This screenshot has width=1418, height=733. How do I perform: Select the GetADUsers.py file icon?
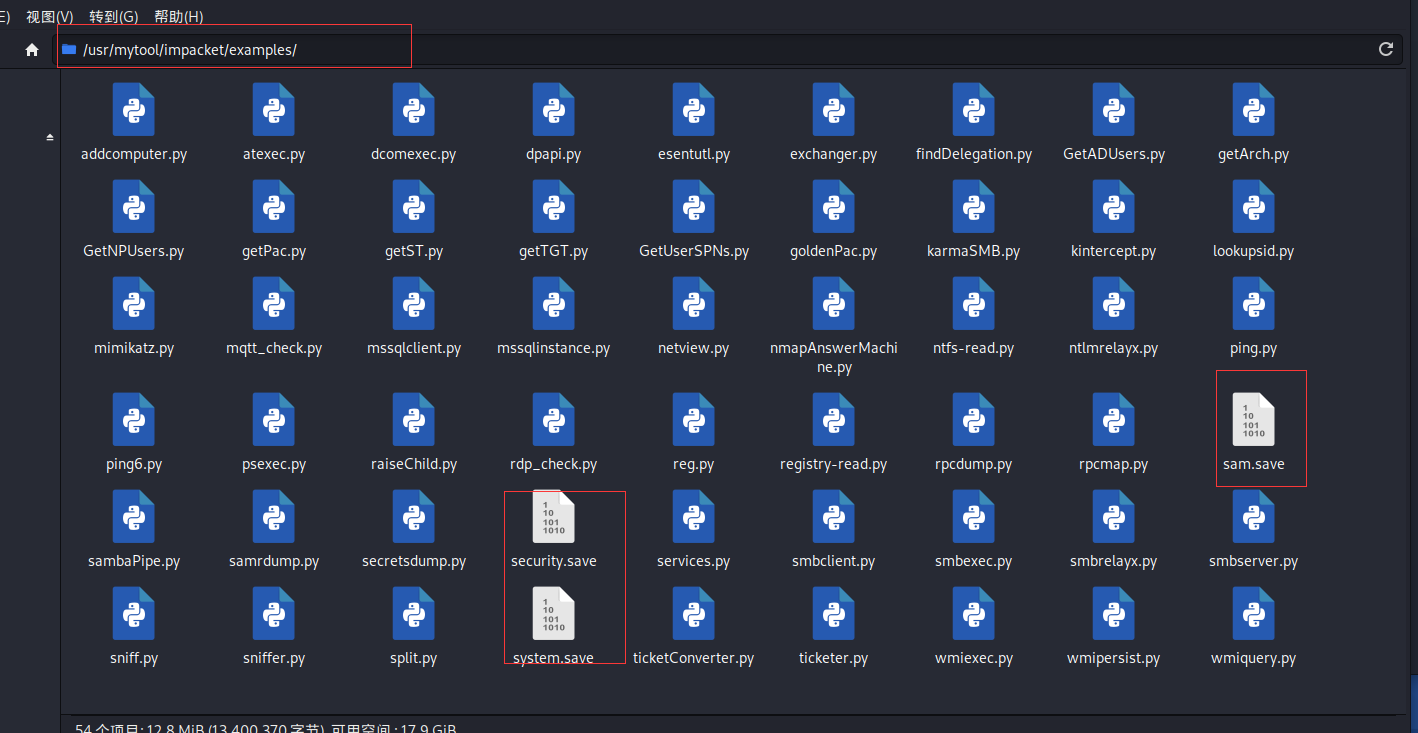1114,110
